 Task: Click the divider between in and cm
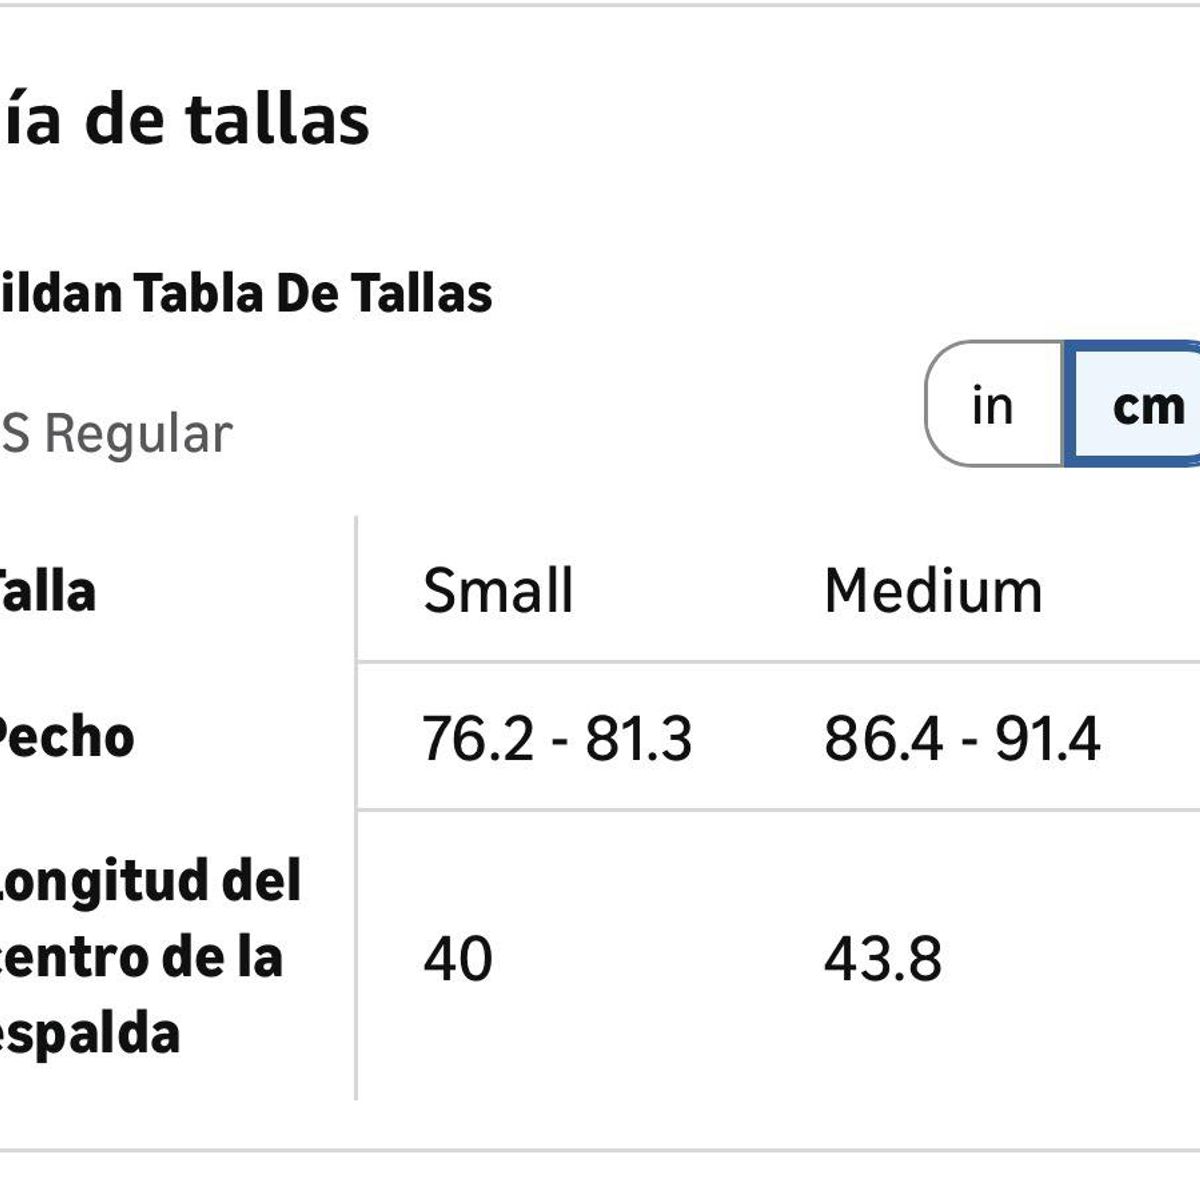1062,404
